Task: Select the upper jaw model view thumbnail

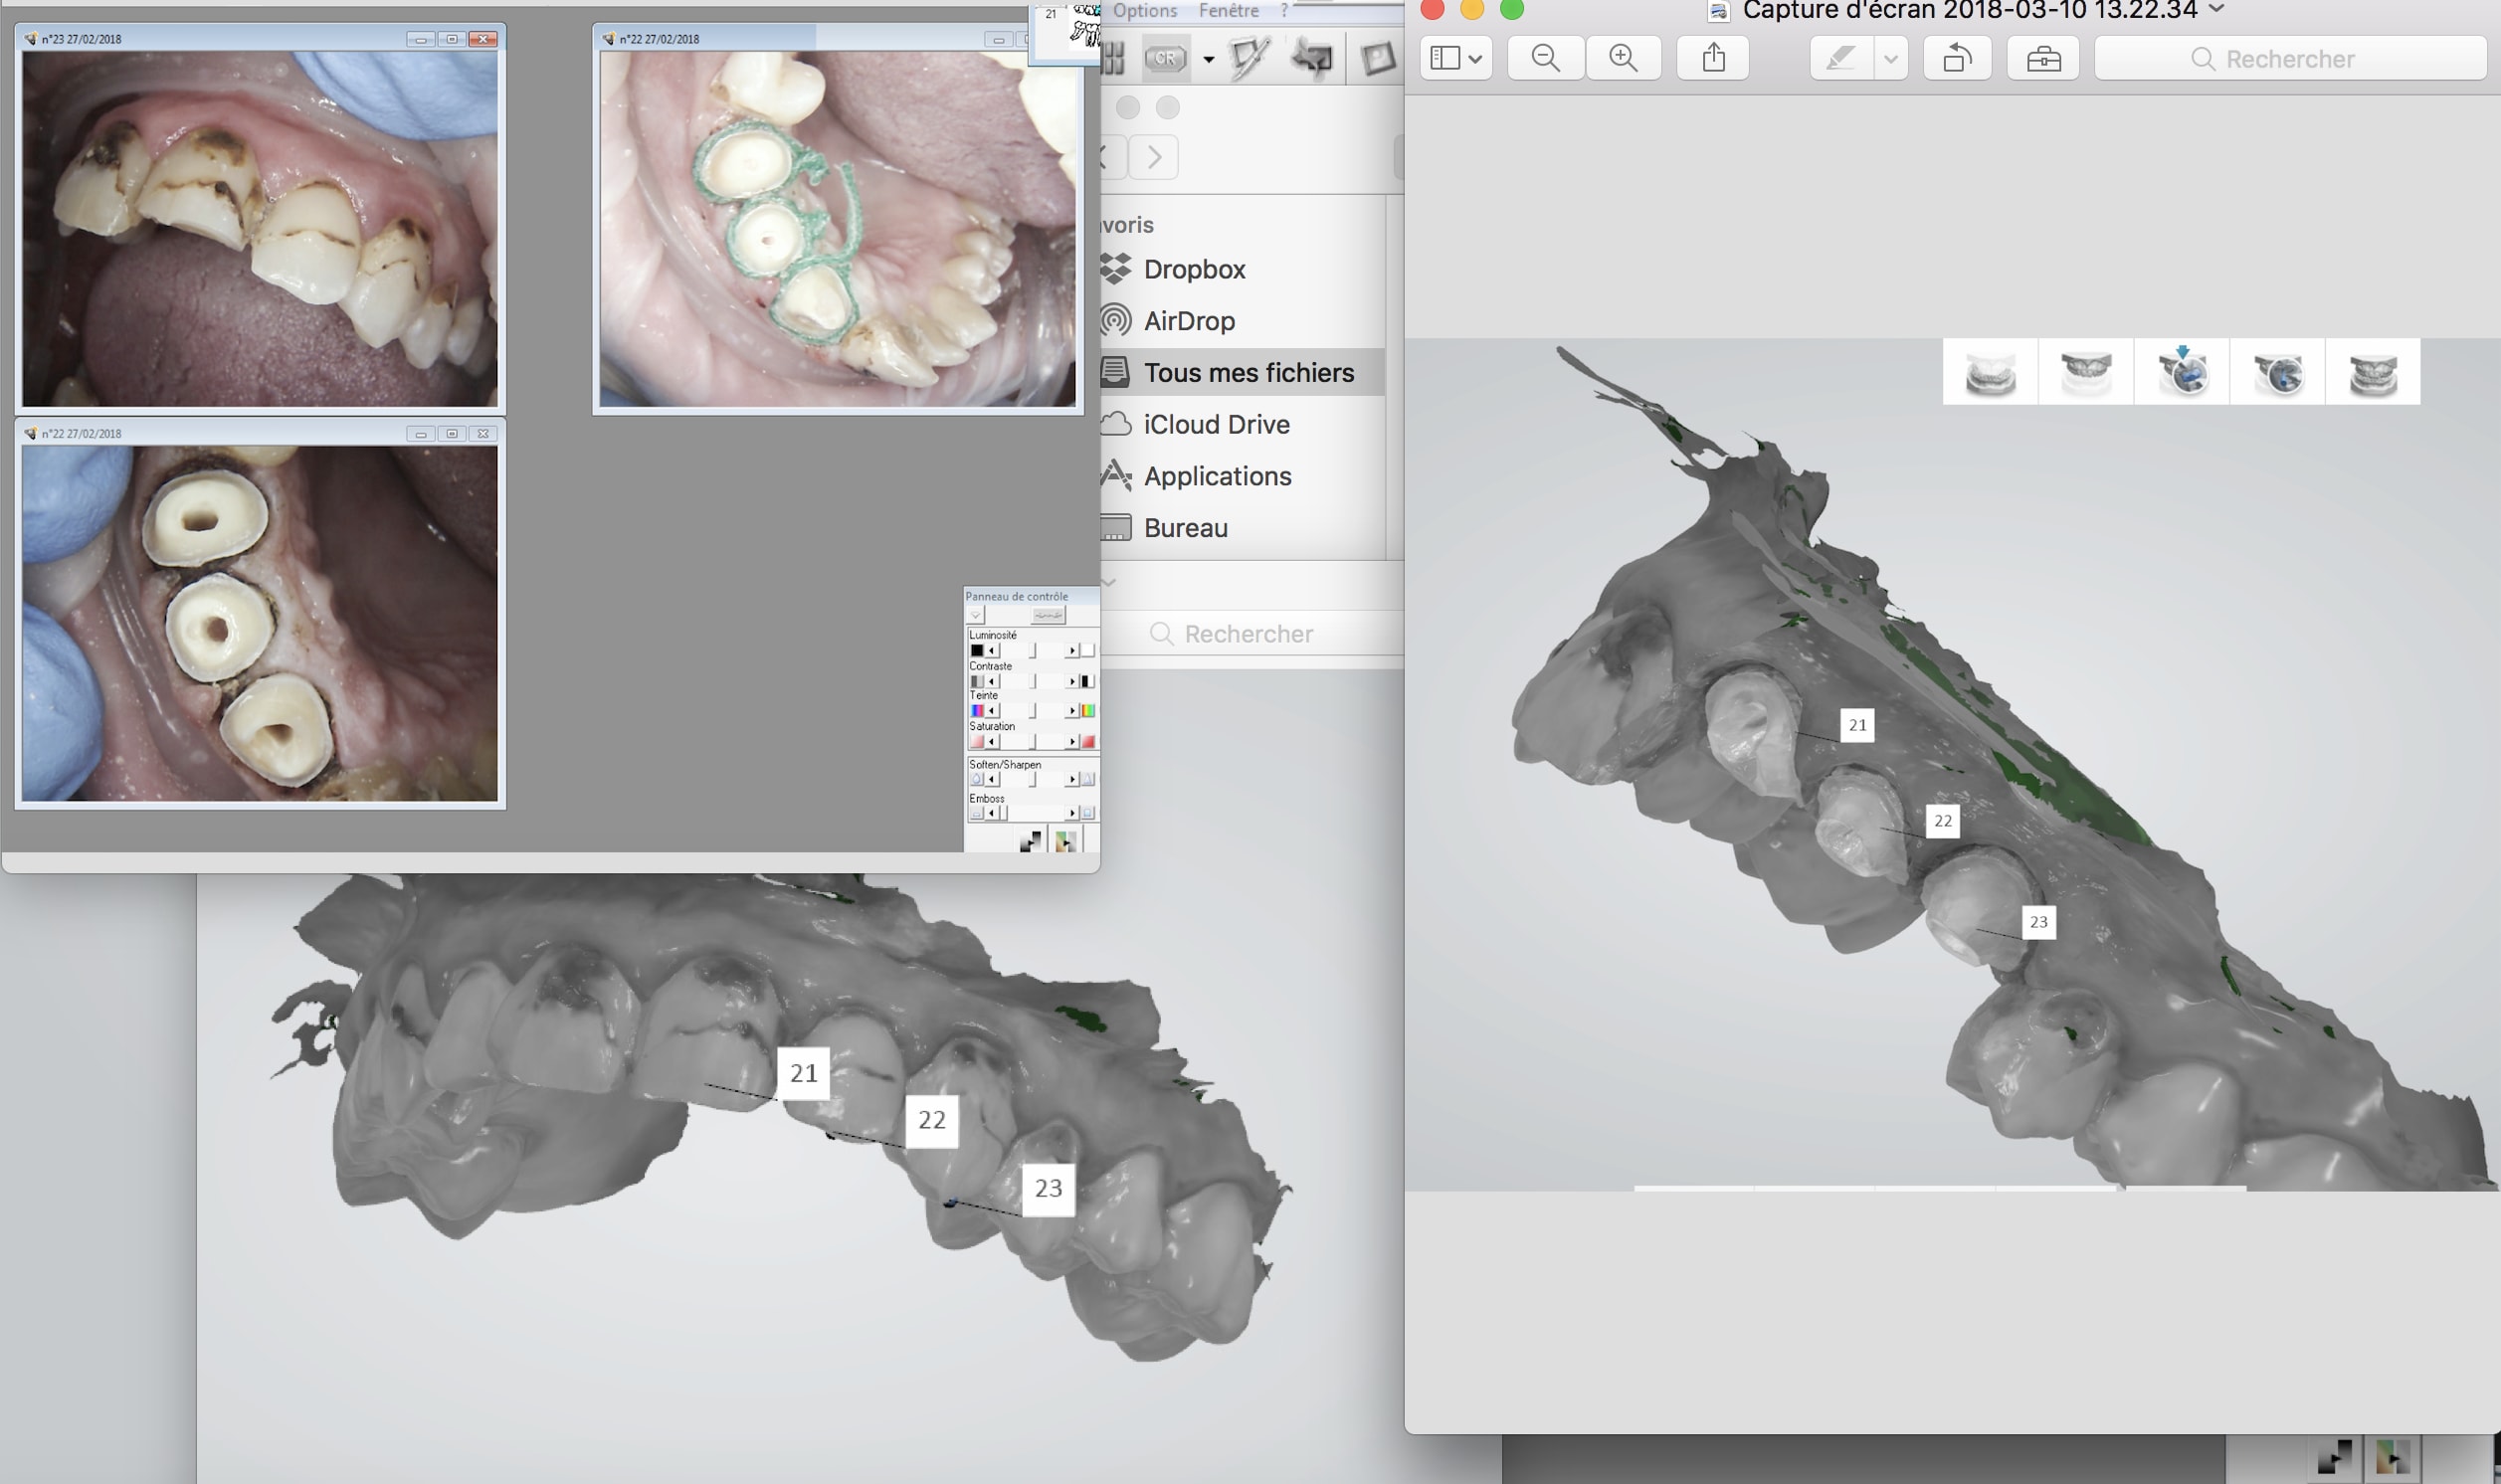Action: click(2086, 372)
